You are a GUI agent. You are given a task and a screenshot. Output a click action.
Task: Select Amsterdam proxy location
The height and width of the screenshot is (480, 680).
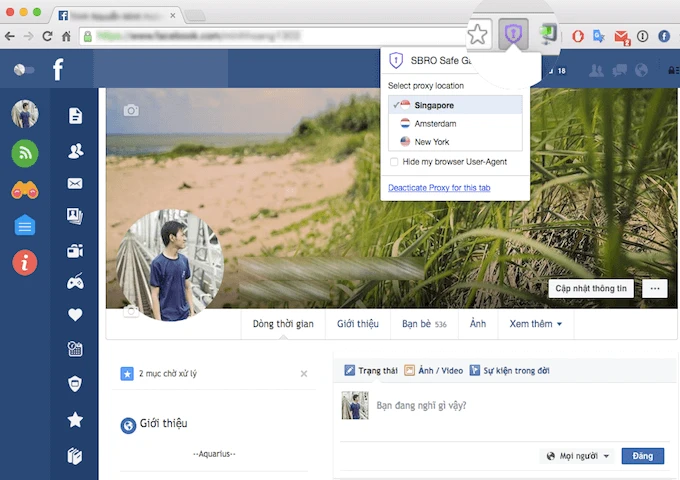[435, 123]
